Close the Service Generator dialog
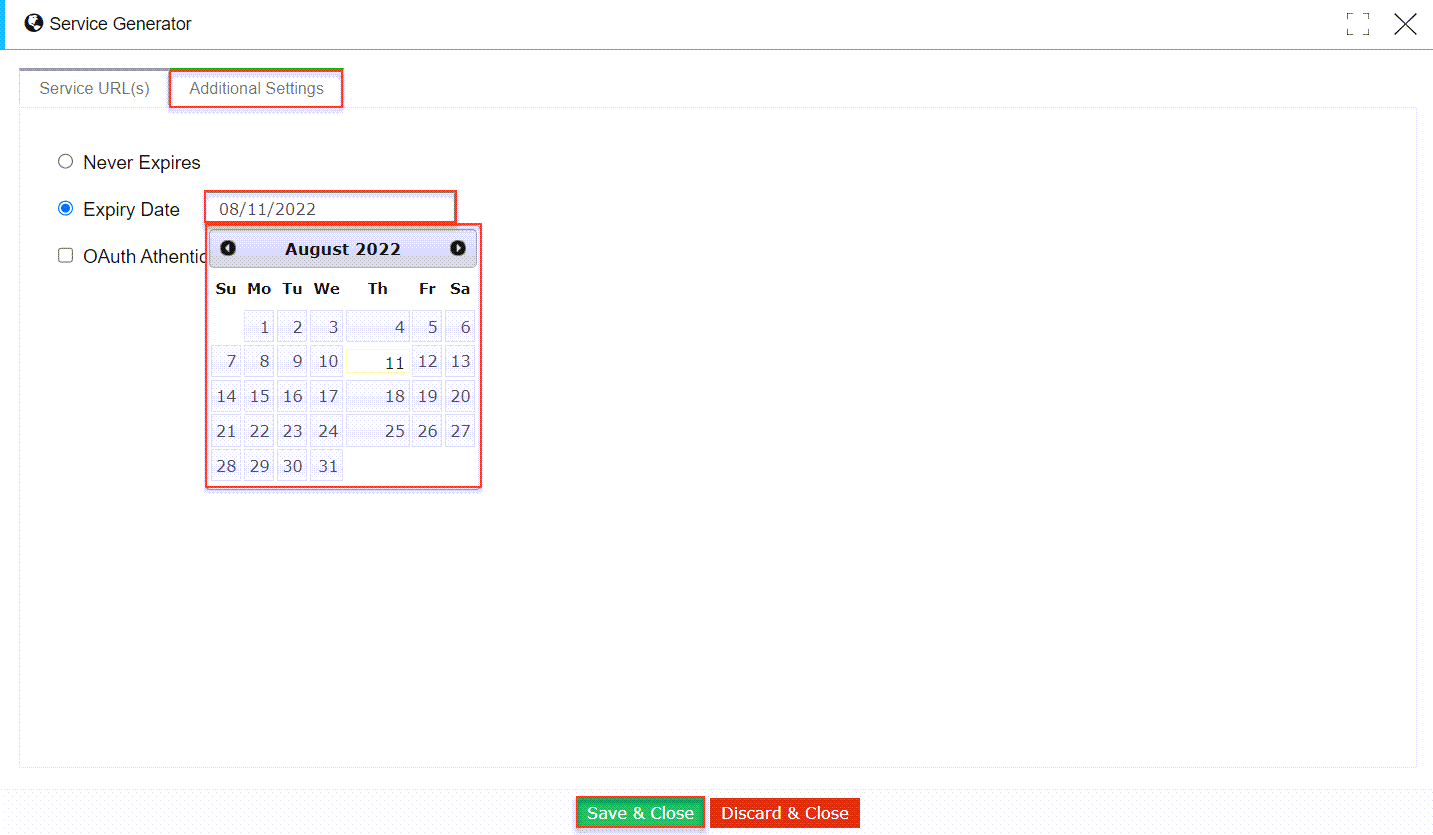1433x835 pixels. tap(1405, 24)
